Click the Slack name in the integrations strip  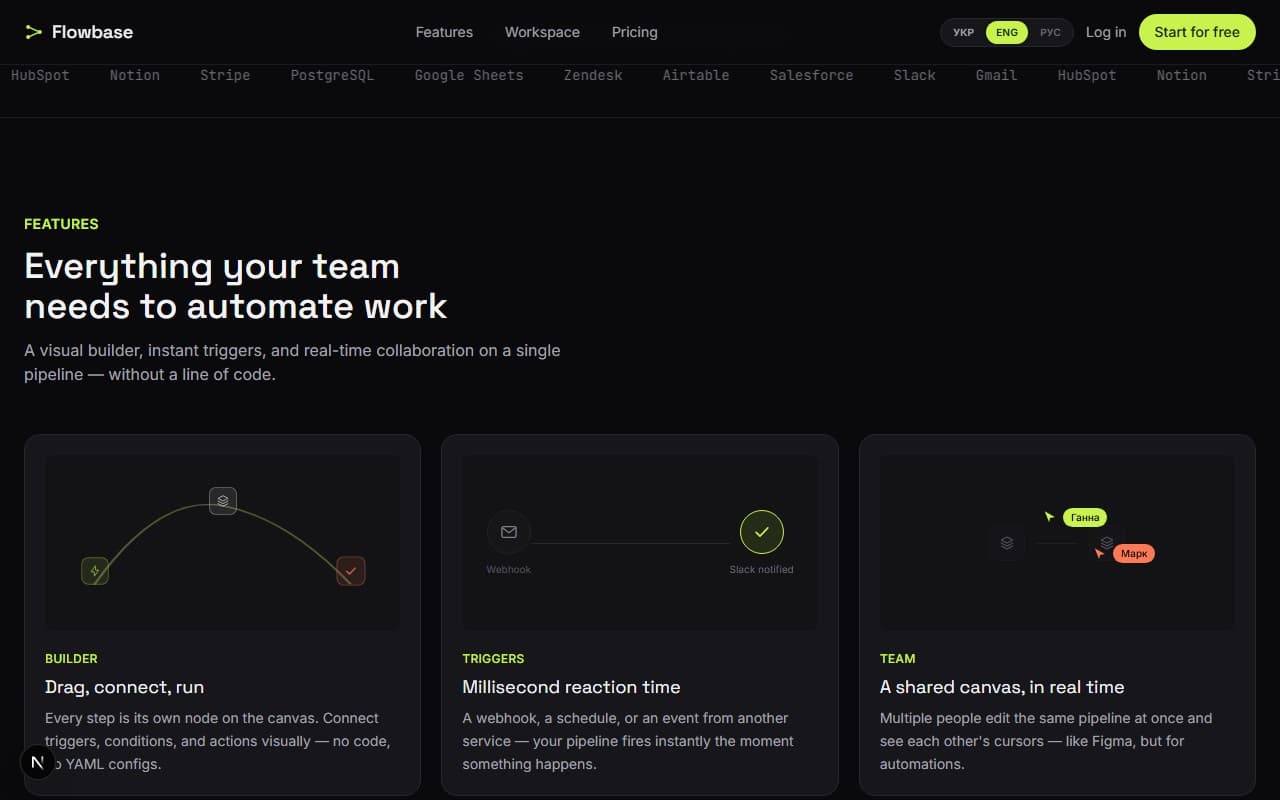915,75
